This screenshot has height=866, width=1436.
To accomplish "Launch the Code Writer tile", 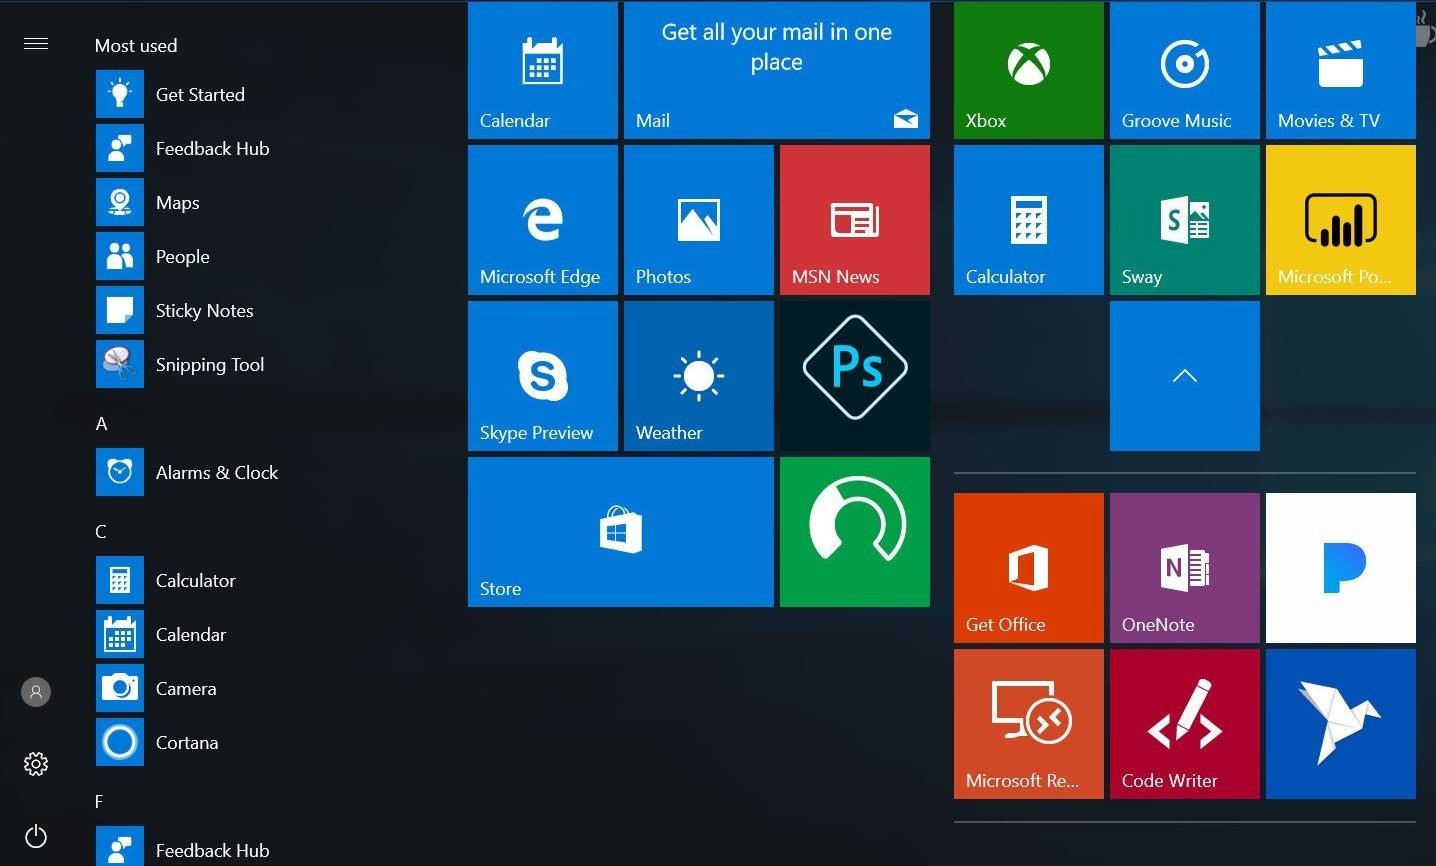I will pos(1185,724).
